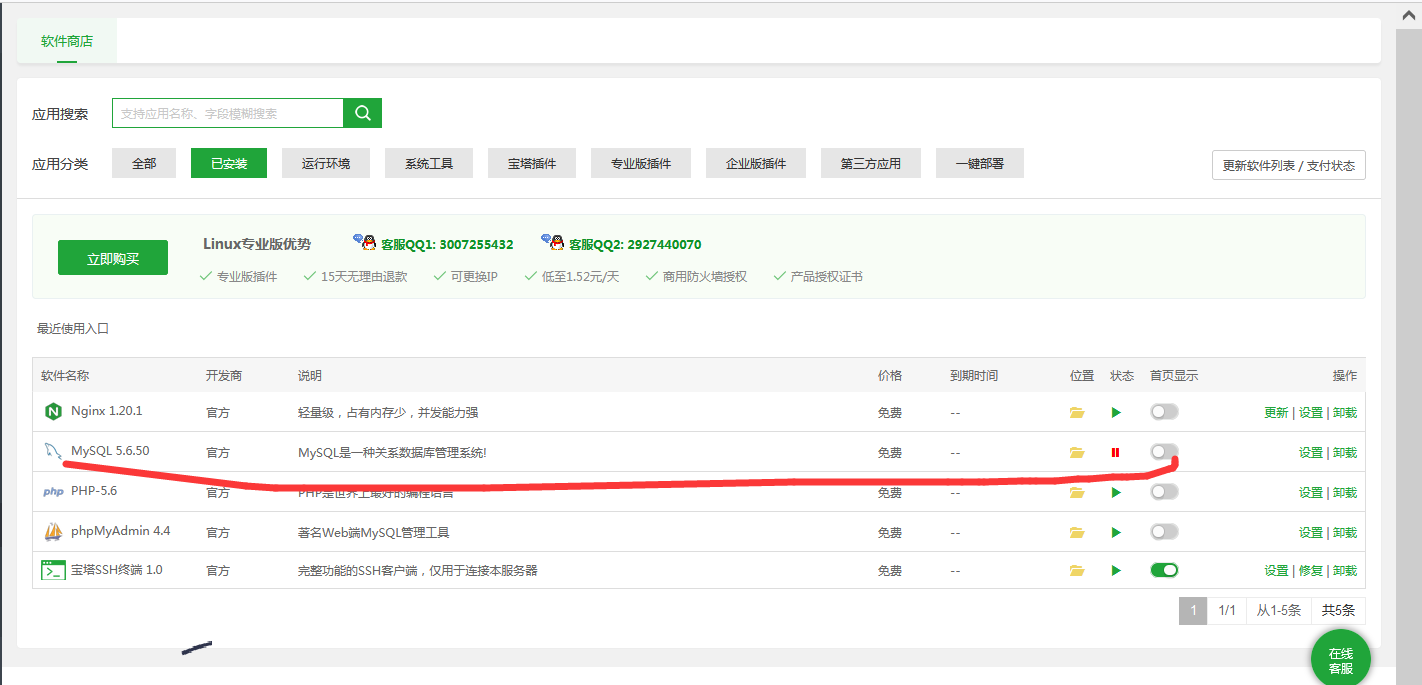Click PHP-5.6 green running status icon
This screenshot has height=685, width=1422.
(x=1116, y=492)
